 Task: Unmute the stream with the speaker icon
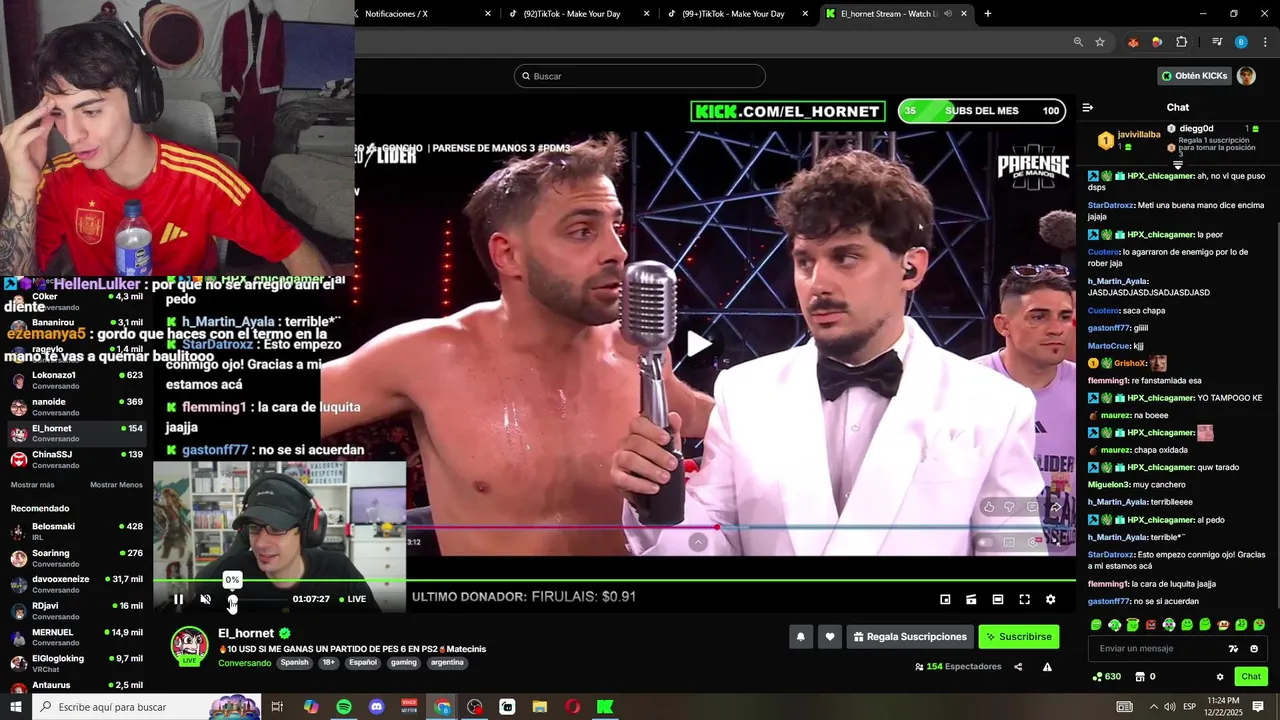coord(206,599)
